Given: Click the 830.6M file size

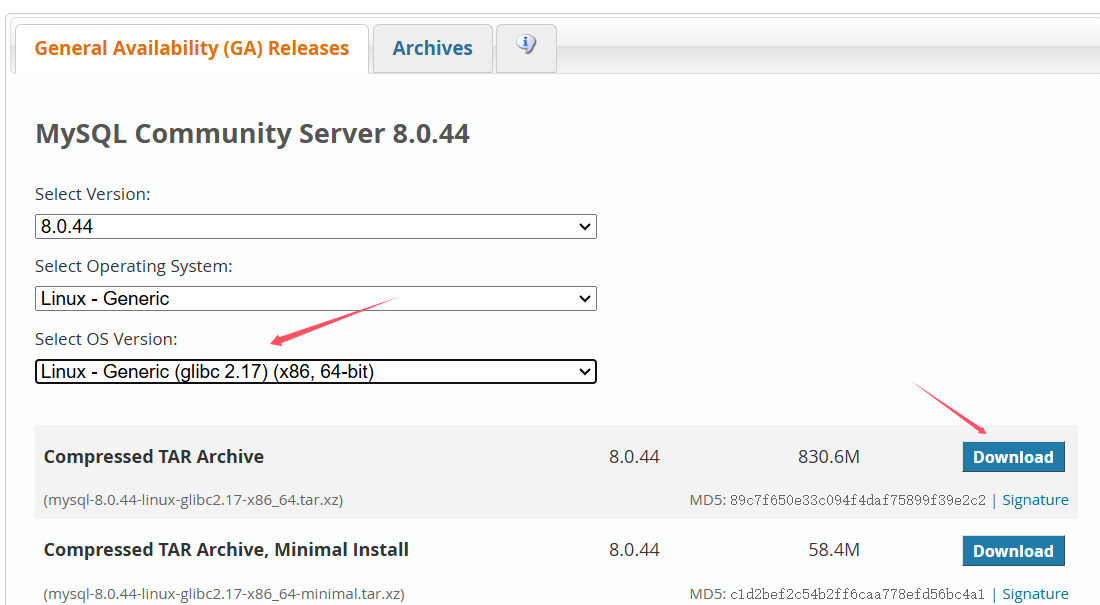Looking at the screenshot, I should pyautogui.click(x=829, y=457).
